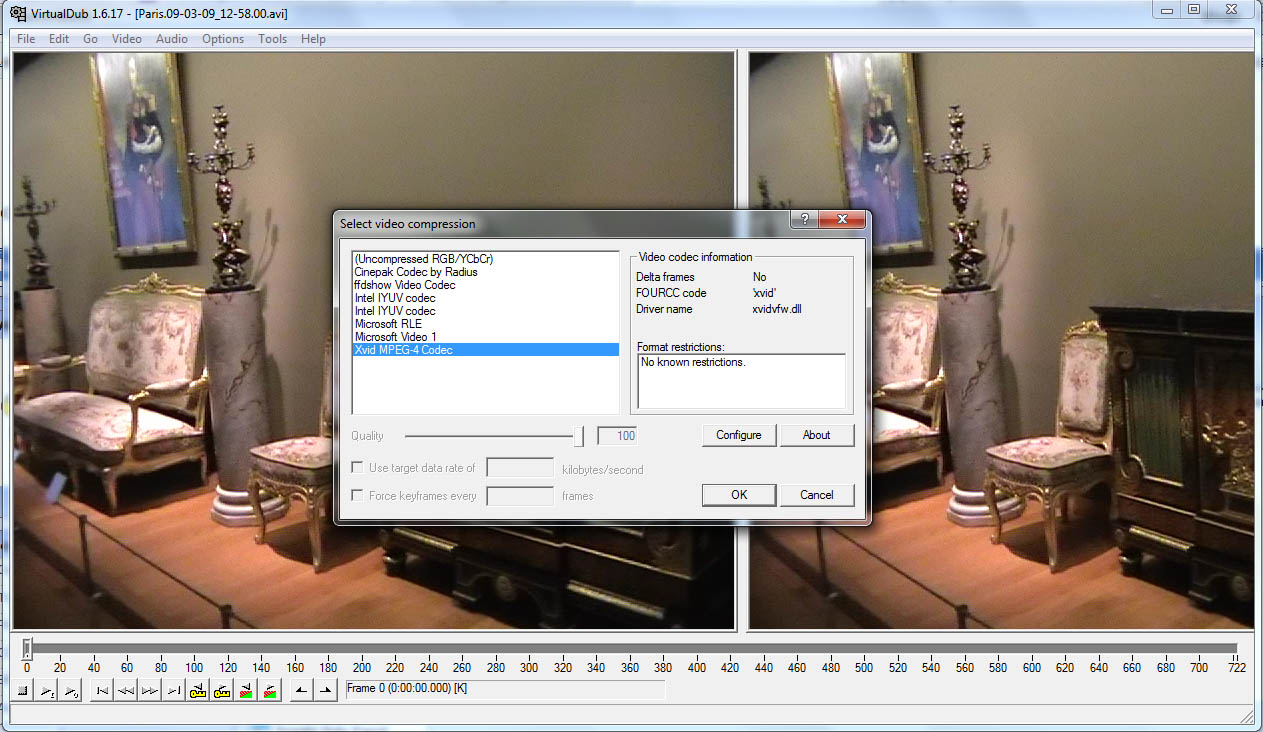Click the Quality slider handle
The image size is (1263, 732).
(x=578, y=436)
